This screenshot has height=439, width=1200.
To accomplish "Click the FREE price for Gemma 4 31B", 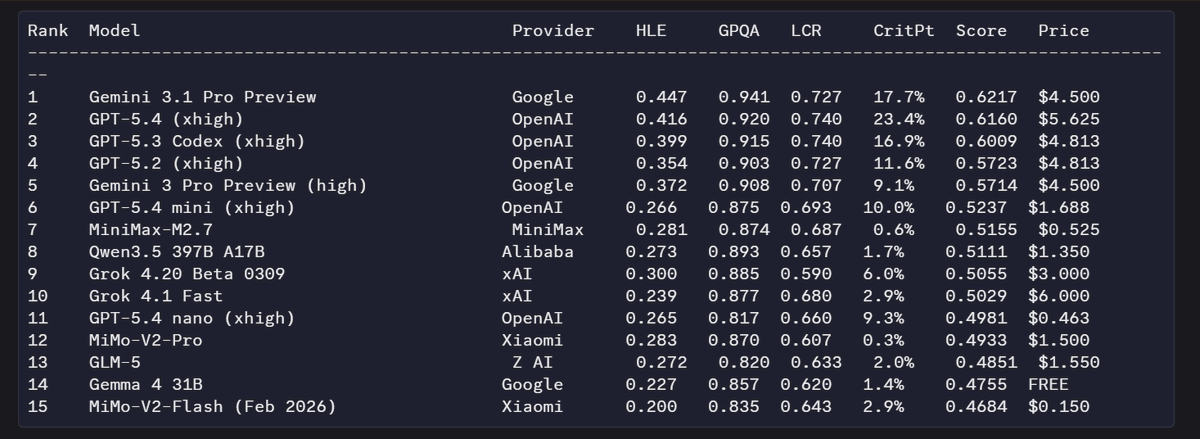I will point(1048,384).
